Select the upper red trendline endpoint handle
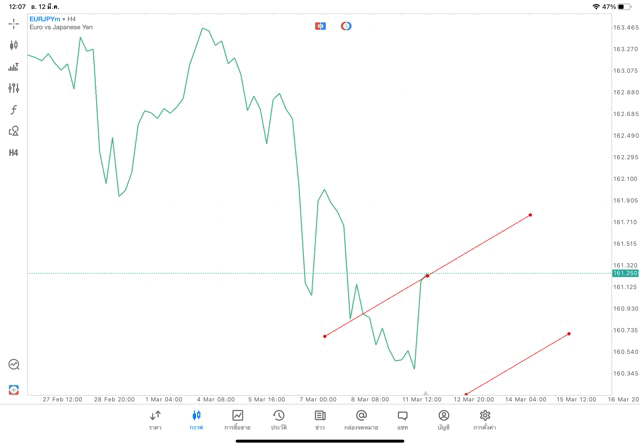The image size is (640, 447). 531,214
